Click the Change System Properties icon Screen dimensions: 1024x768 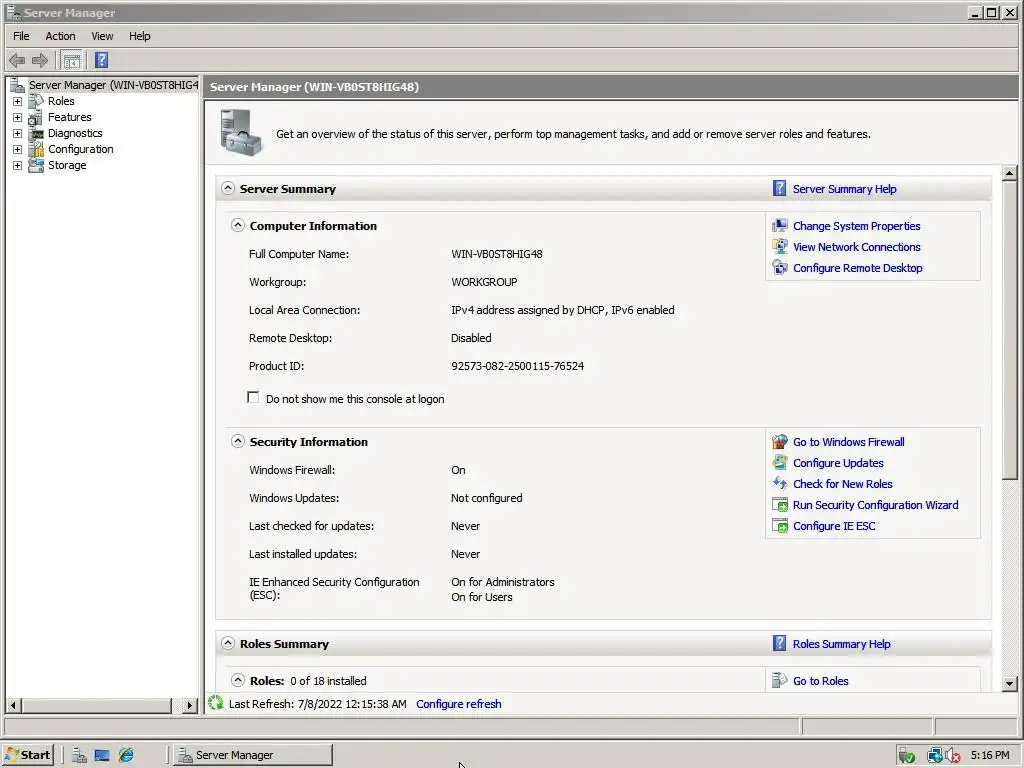tap(780, 226)
